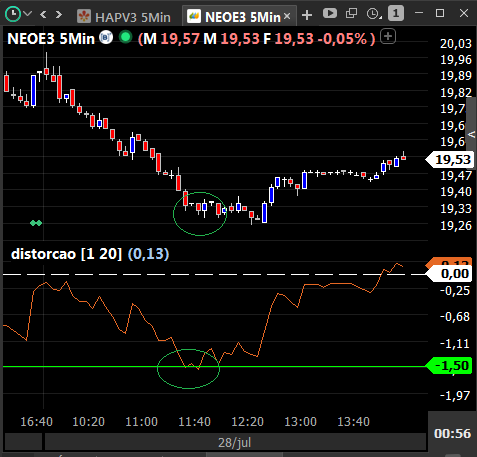Click the NEOE3 5Min chart title
Image resolution: width=477 pixels, height=457 pixels.
tap(51, 39)
